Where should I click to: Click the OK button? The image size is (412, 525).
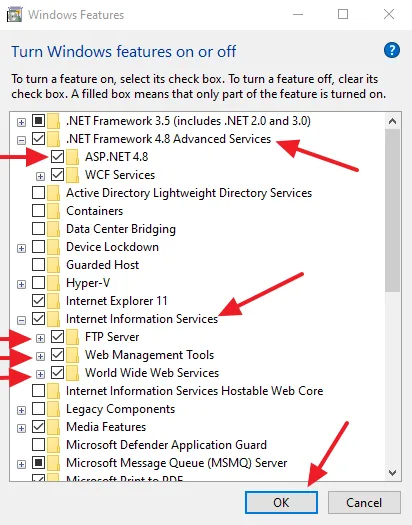click(281, 502)
